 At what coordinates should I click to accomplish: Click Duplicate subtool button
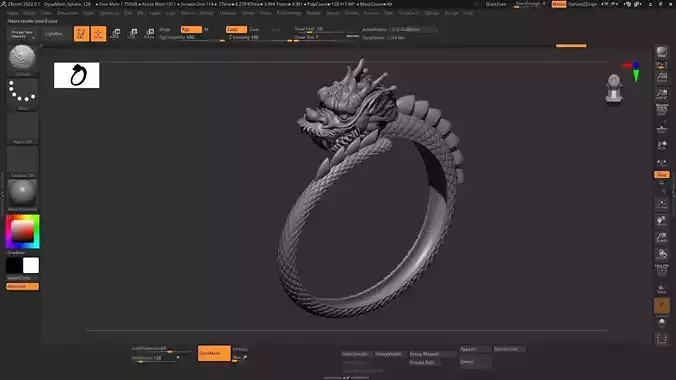pyautogui.click(x=509, y=349)
